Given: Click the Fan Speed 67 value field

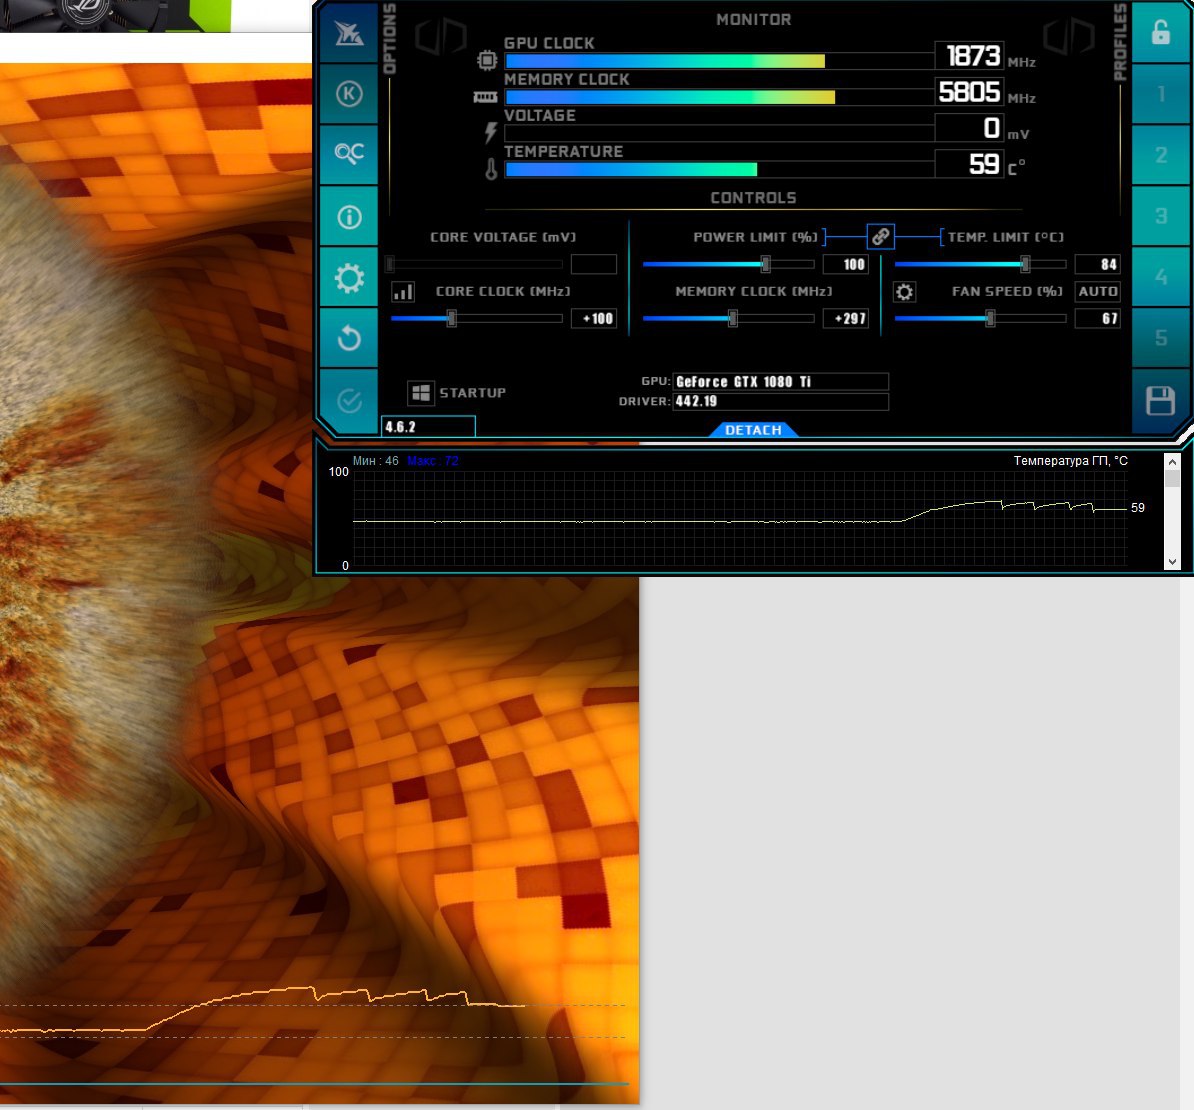Looking at the screenshot, I should (1097, 318).
